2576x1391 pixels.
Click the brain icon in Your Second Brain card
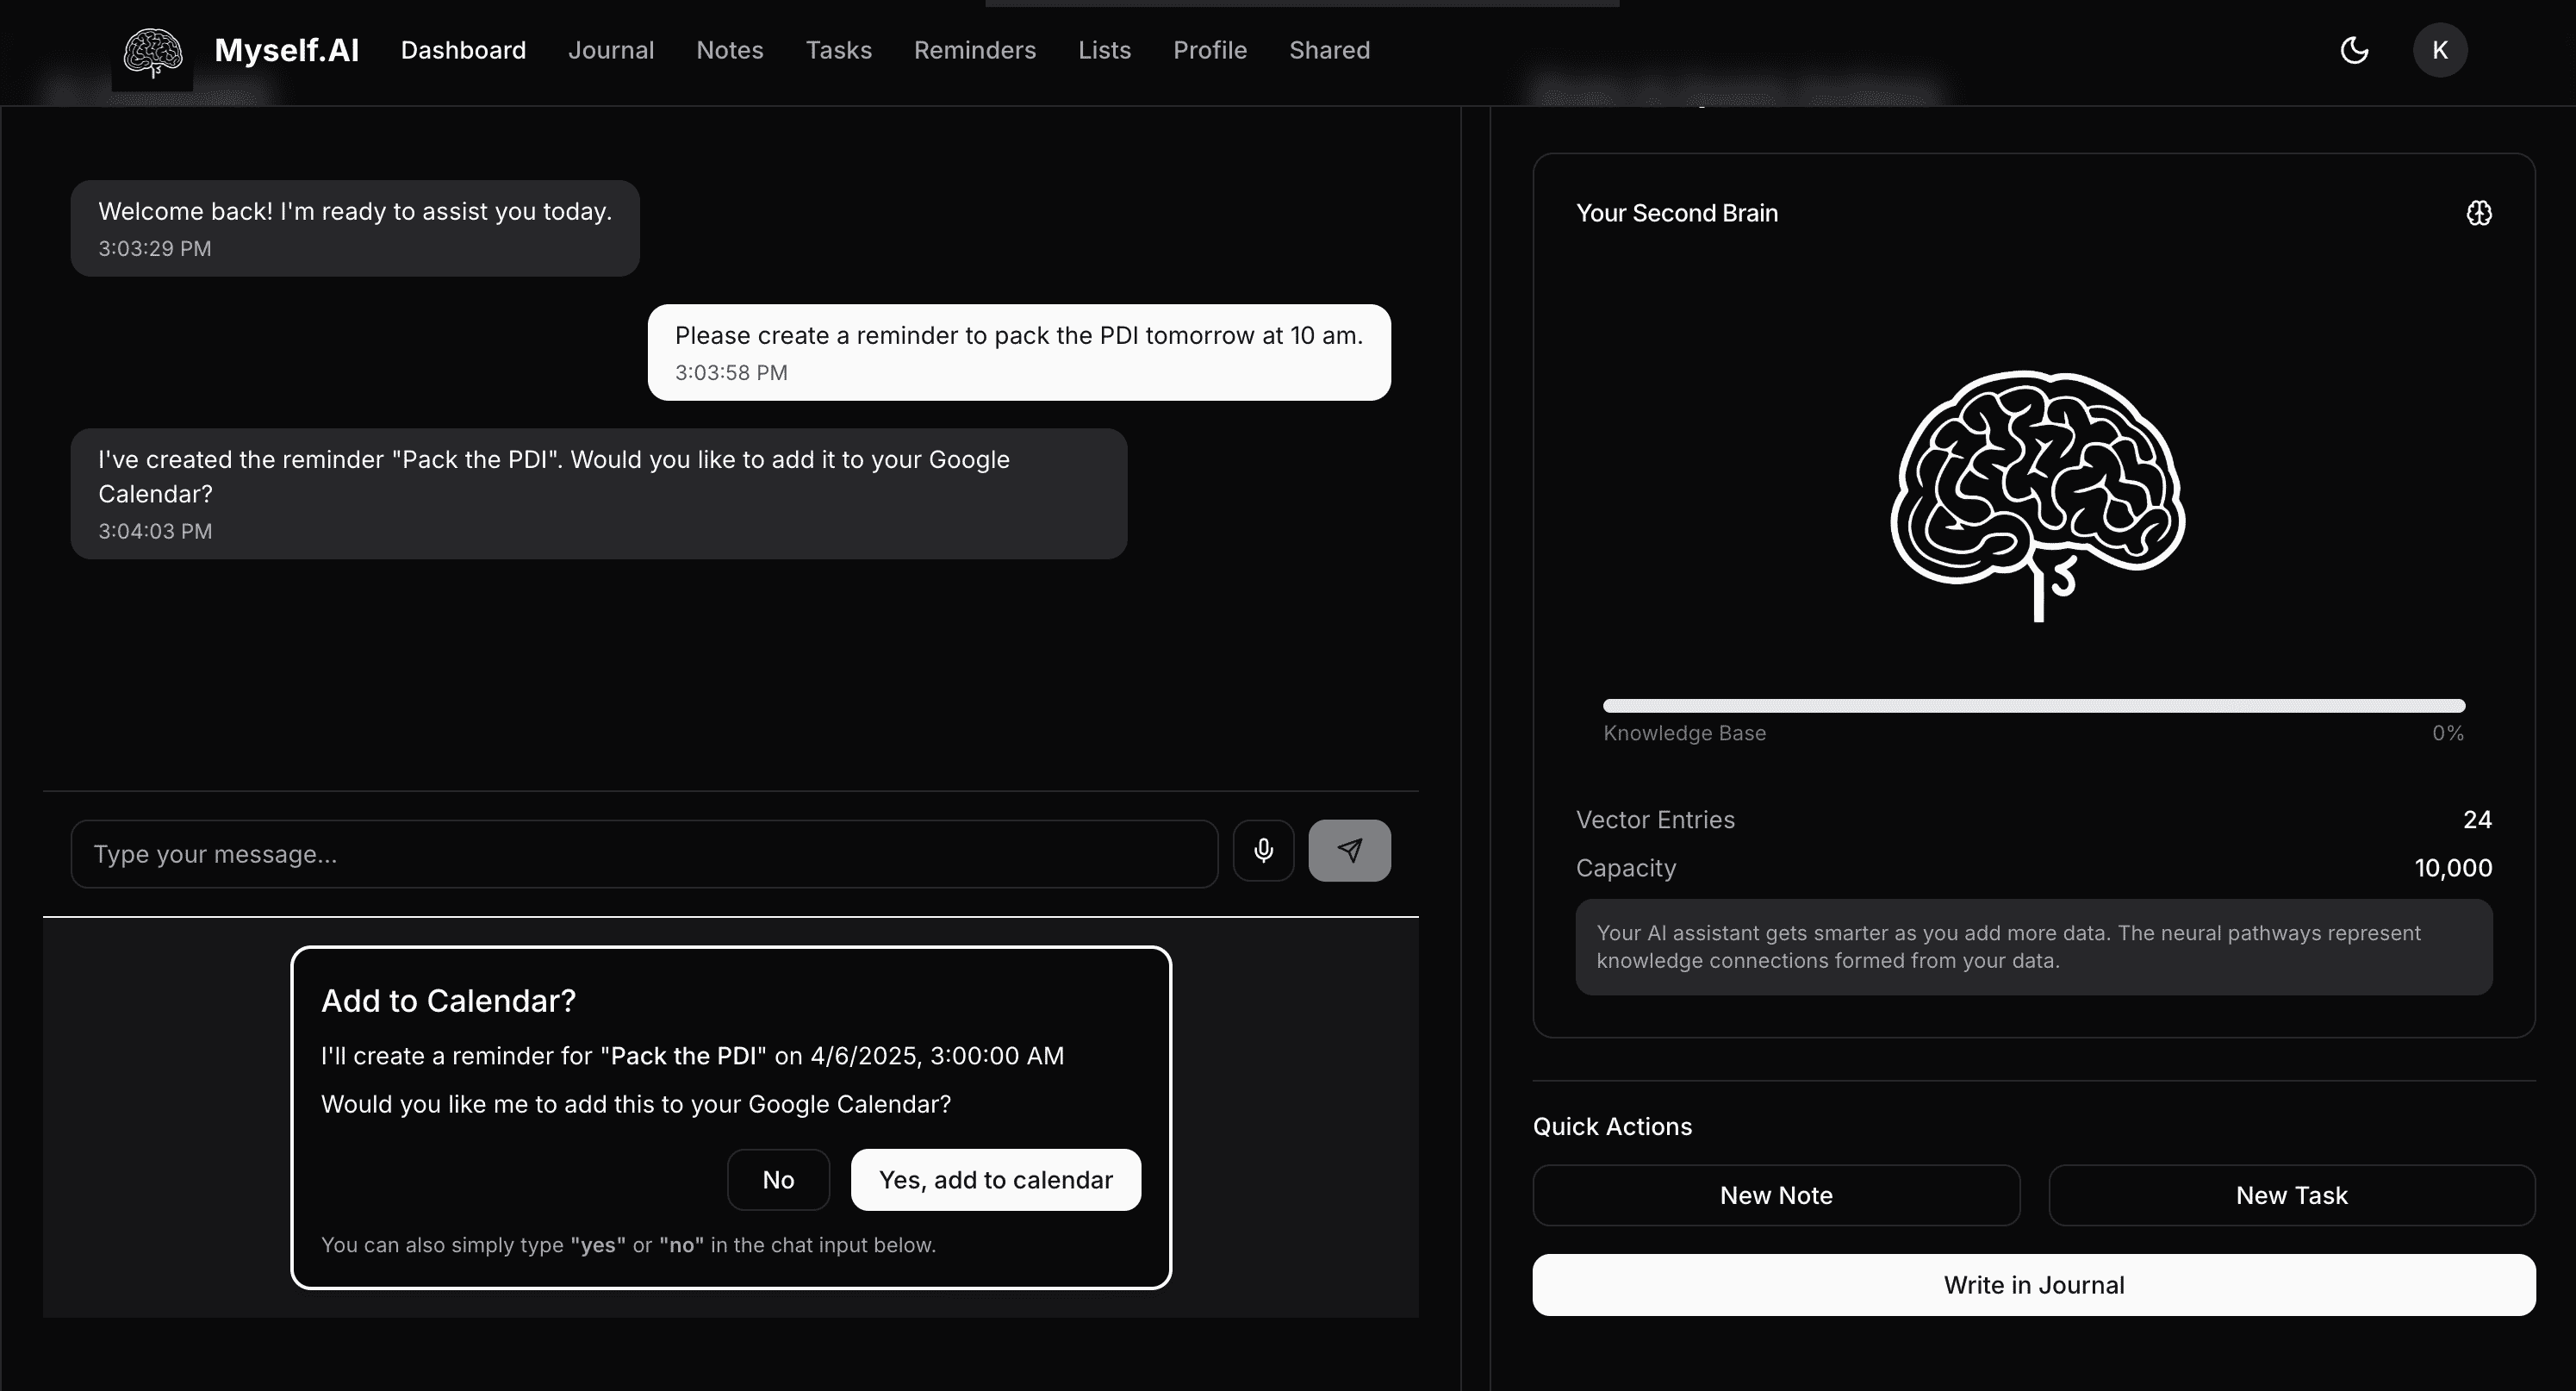[x=2479, y=213]
